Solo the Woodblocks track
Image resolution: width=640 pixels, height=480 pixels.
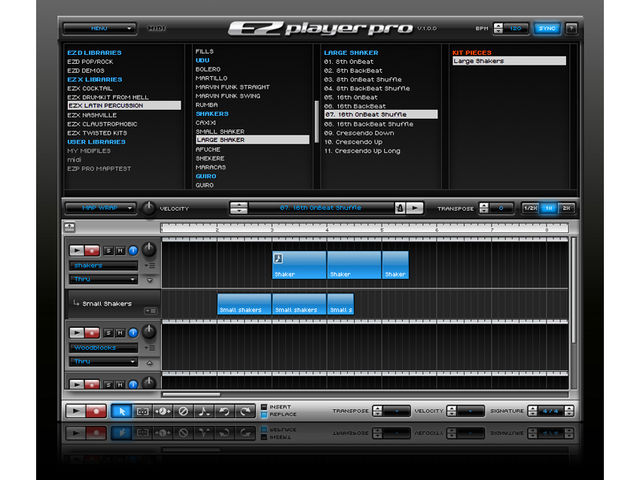click(x=108, y=333)
